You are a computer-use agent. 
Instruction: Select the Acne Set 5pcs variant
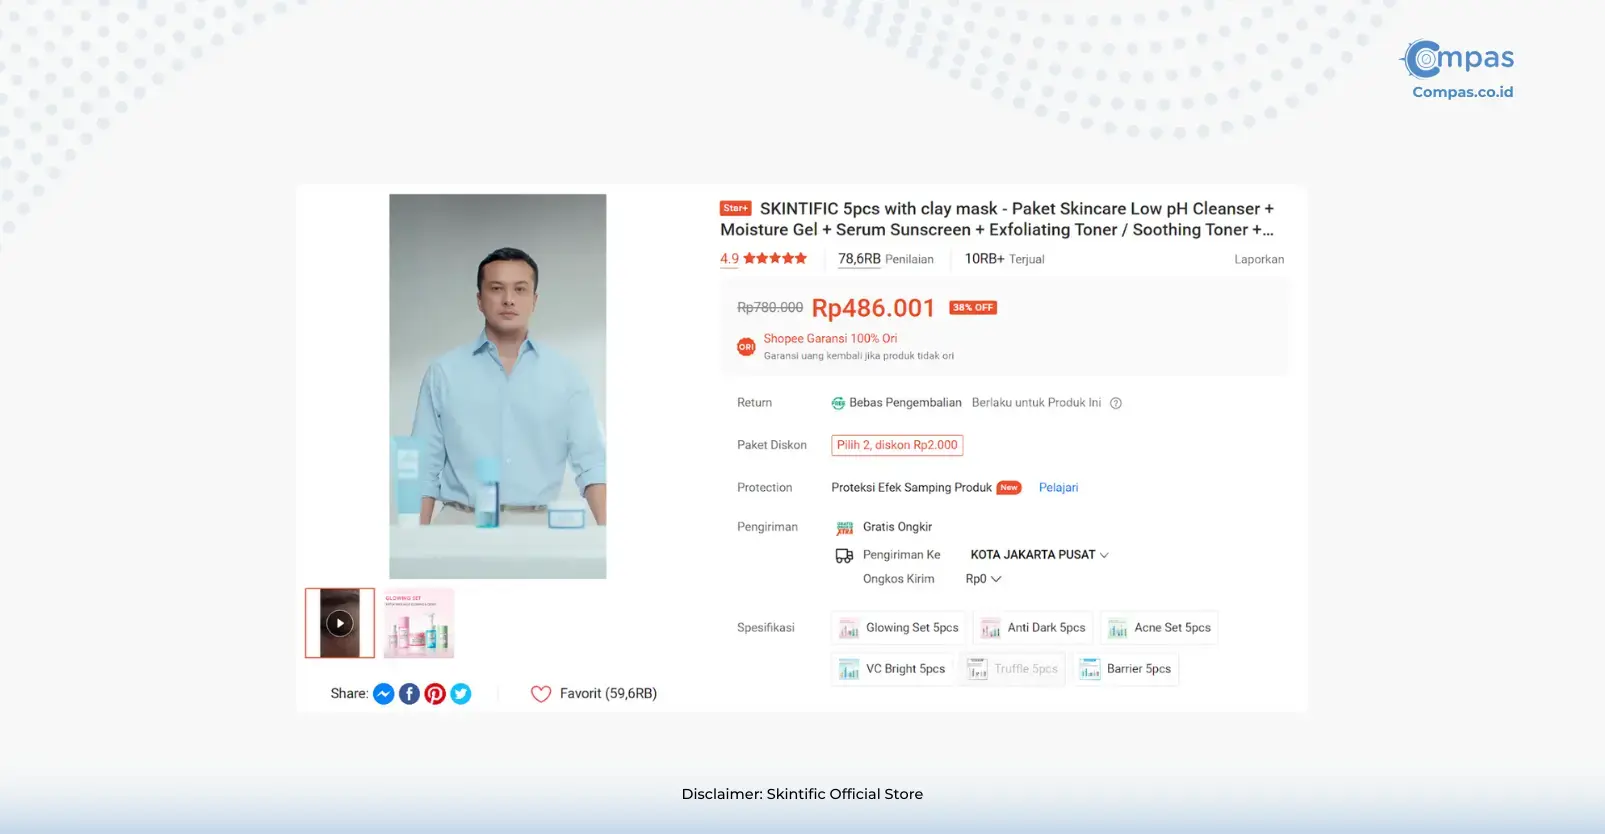tap(1160, 628)
